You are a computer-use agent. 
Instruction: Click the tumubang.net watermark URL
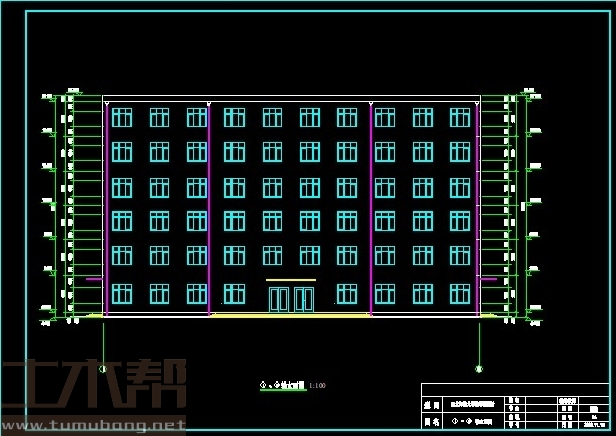point(93,427)
